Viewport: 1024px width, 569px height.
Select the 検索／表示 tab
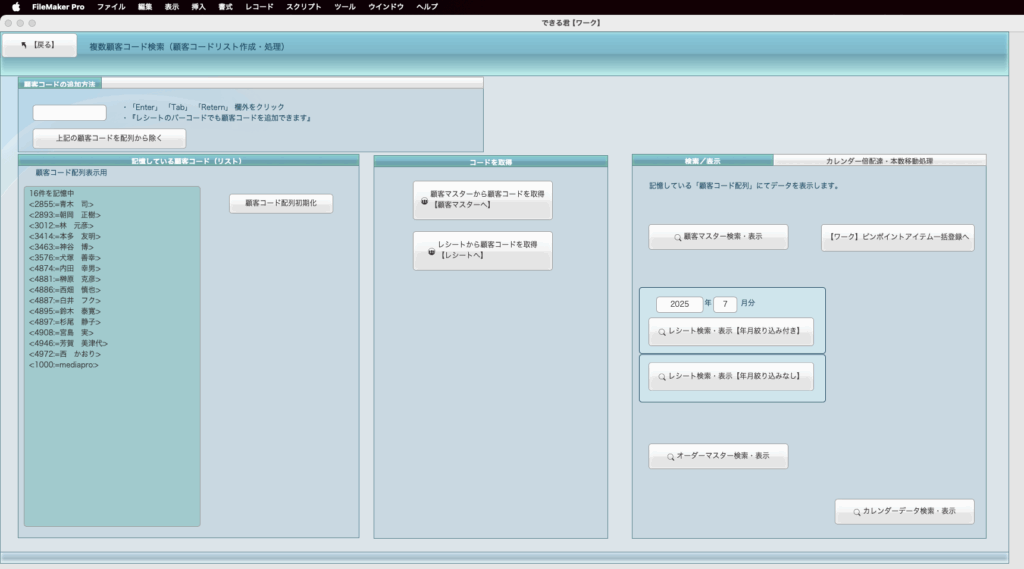[702, 160]
